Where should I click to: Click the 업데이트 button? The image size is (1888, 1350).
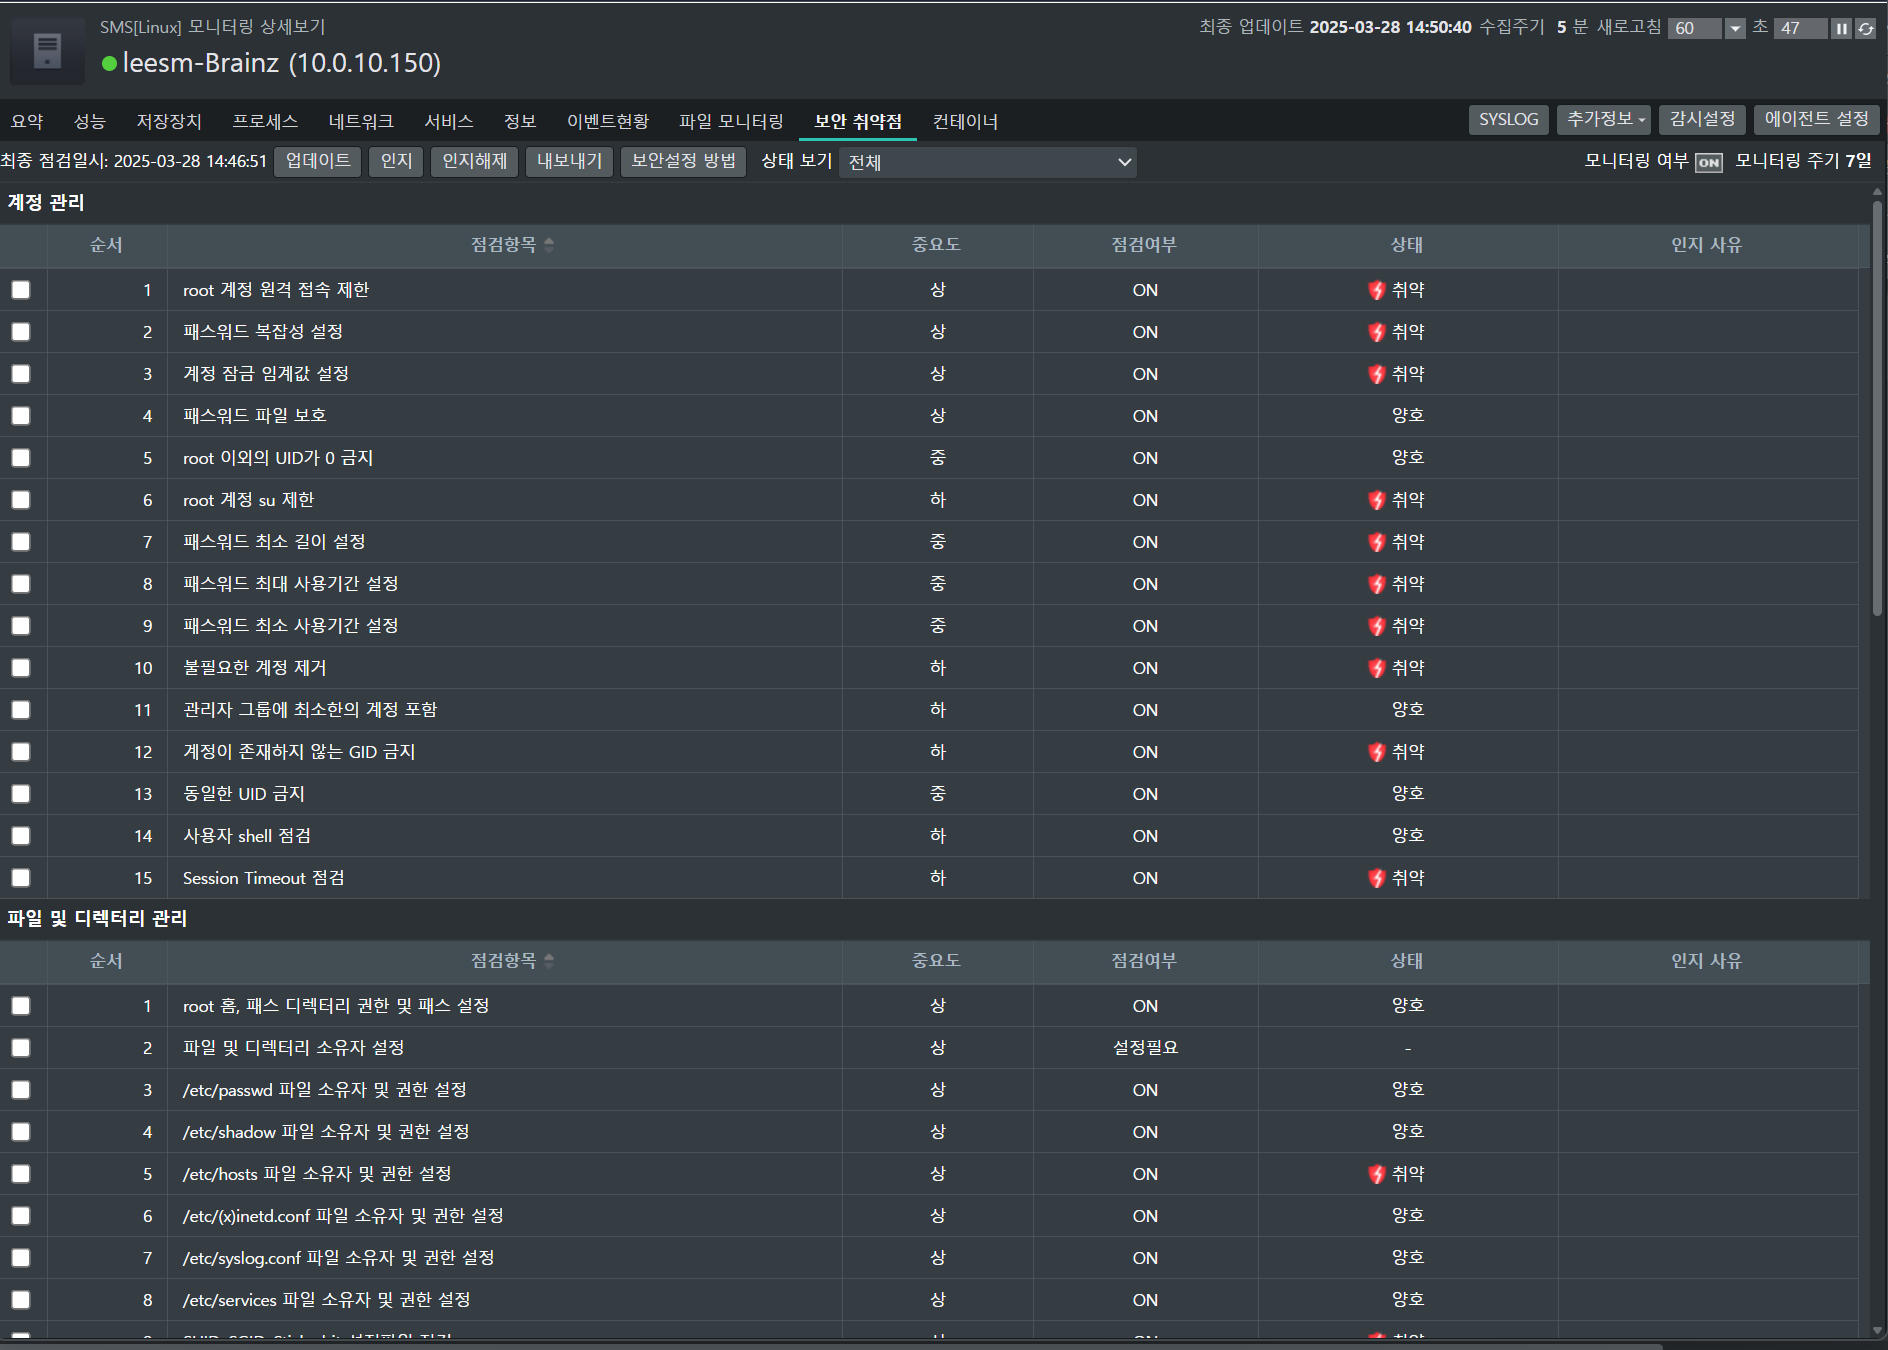pyautogui.click(x=318, y=161)
